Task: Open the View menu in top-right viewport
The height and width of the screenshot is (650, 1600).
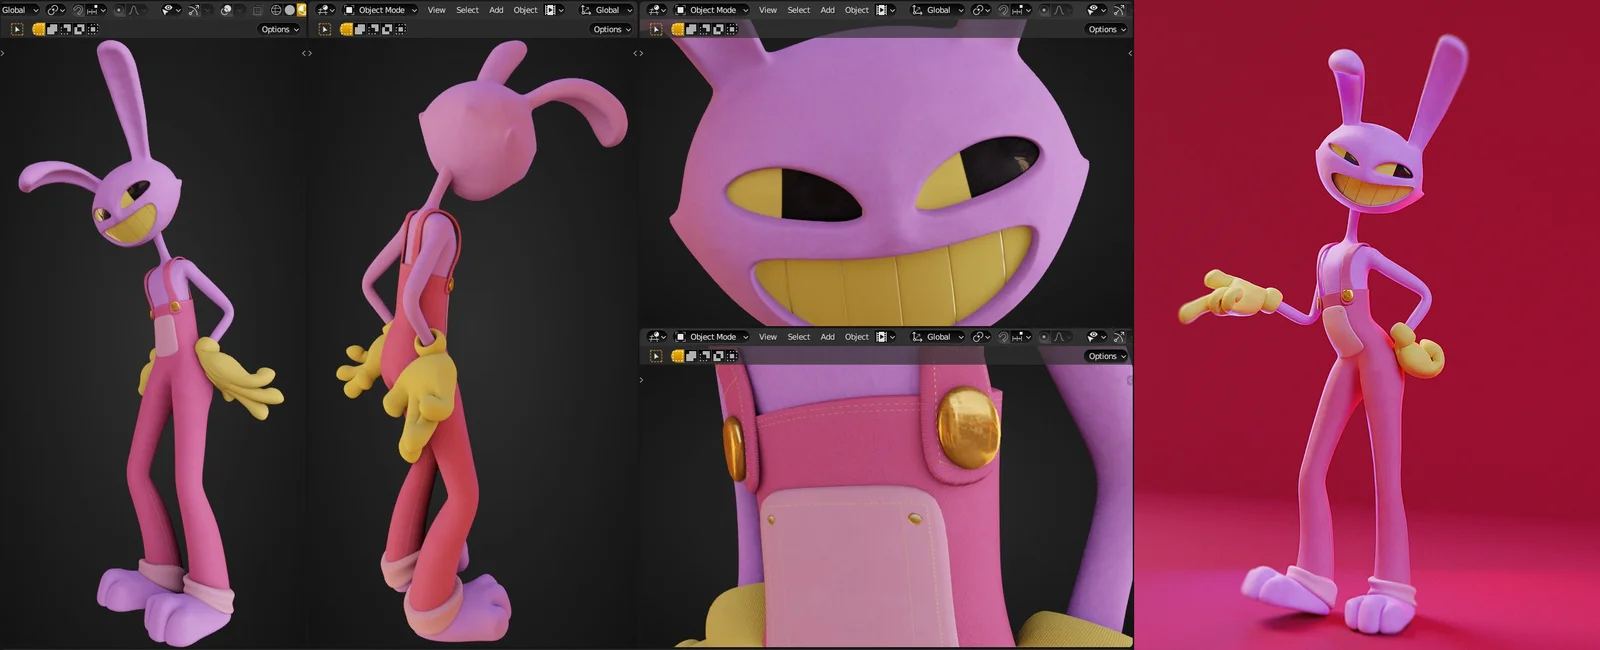Action: click(768, 10)
